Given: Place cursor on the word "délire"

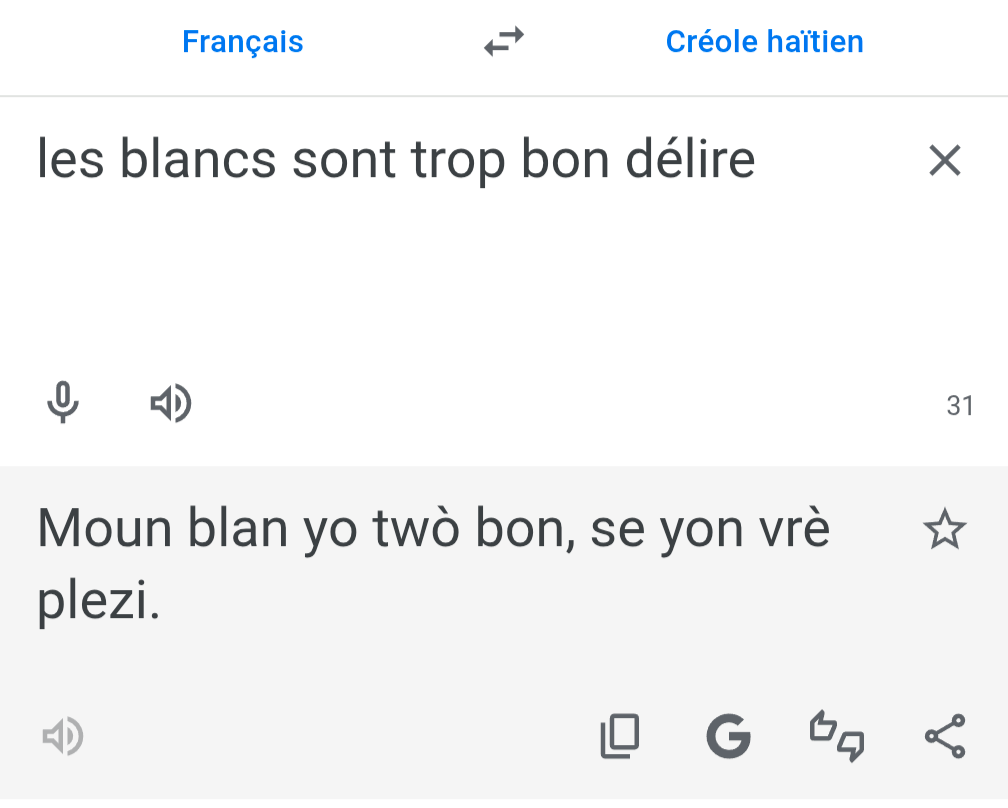Looking at the screenshot, I should coord(690,160).
